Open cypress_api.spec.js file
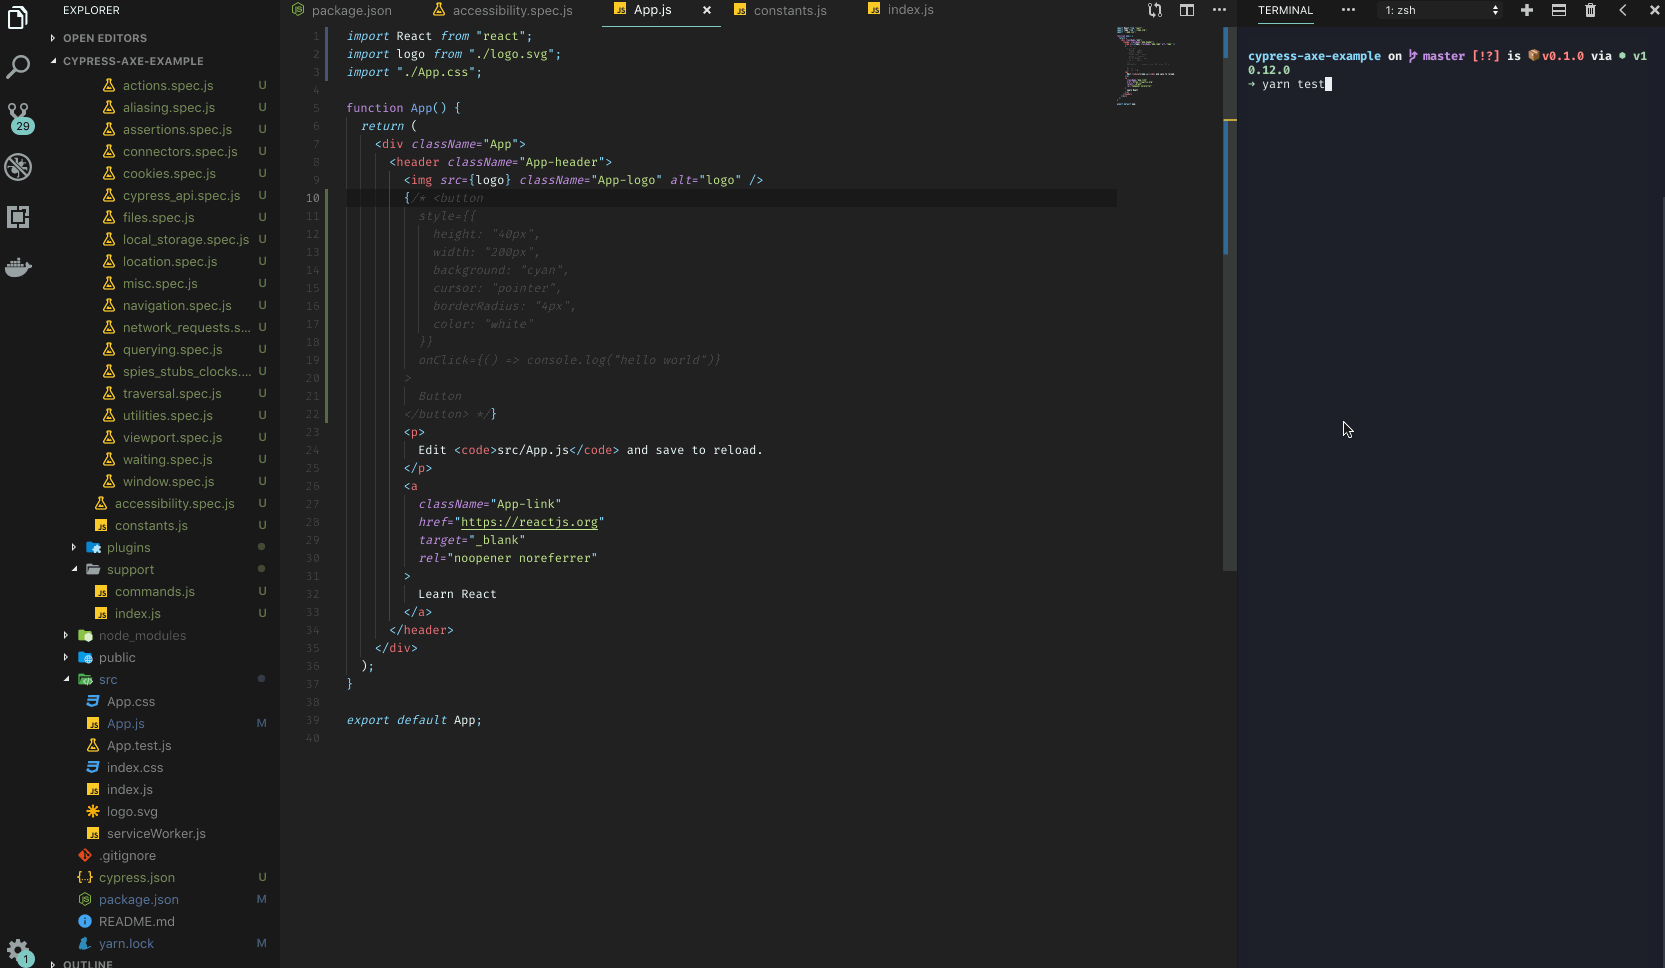Viewport: 1665px width, 968px height. pyautogui.click(x=181, y=196)
